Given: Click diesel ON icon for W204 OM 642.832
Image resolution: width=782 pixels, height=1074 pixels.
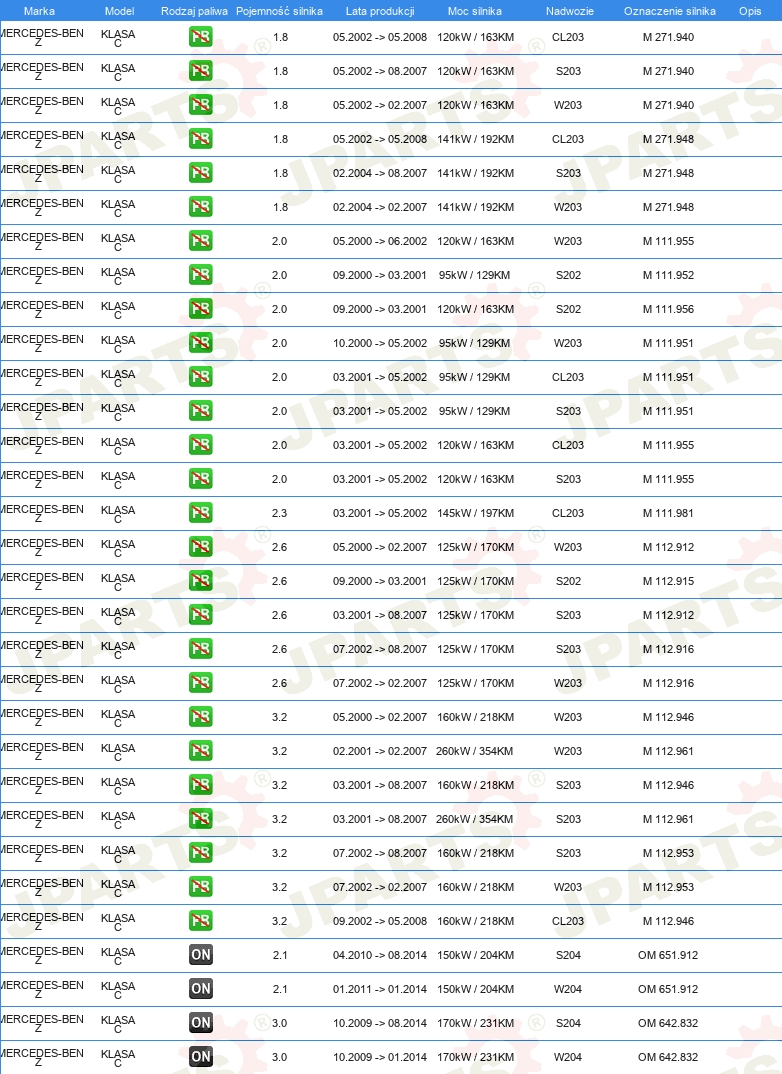Looking at the screenshot, I should [201, 1057].
